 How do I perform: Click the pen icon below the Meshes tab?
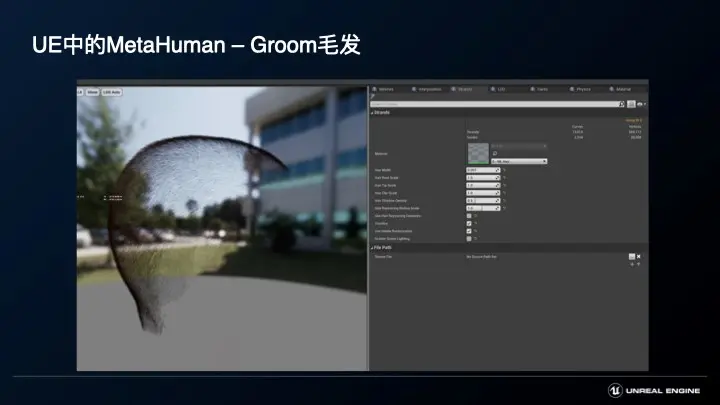tap(373, 96)
